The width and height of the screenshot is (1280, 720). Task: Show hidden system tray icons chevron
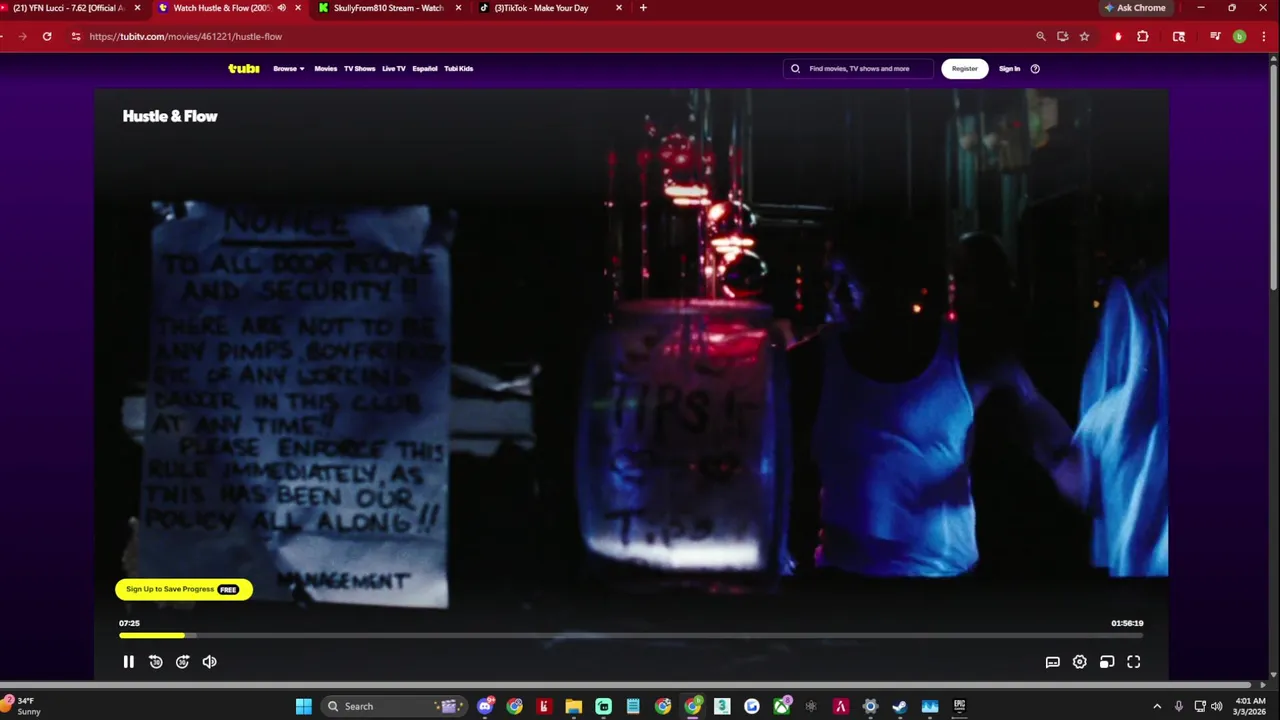[1157, 706]
